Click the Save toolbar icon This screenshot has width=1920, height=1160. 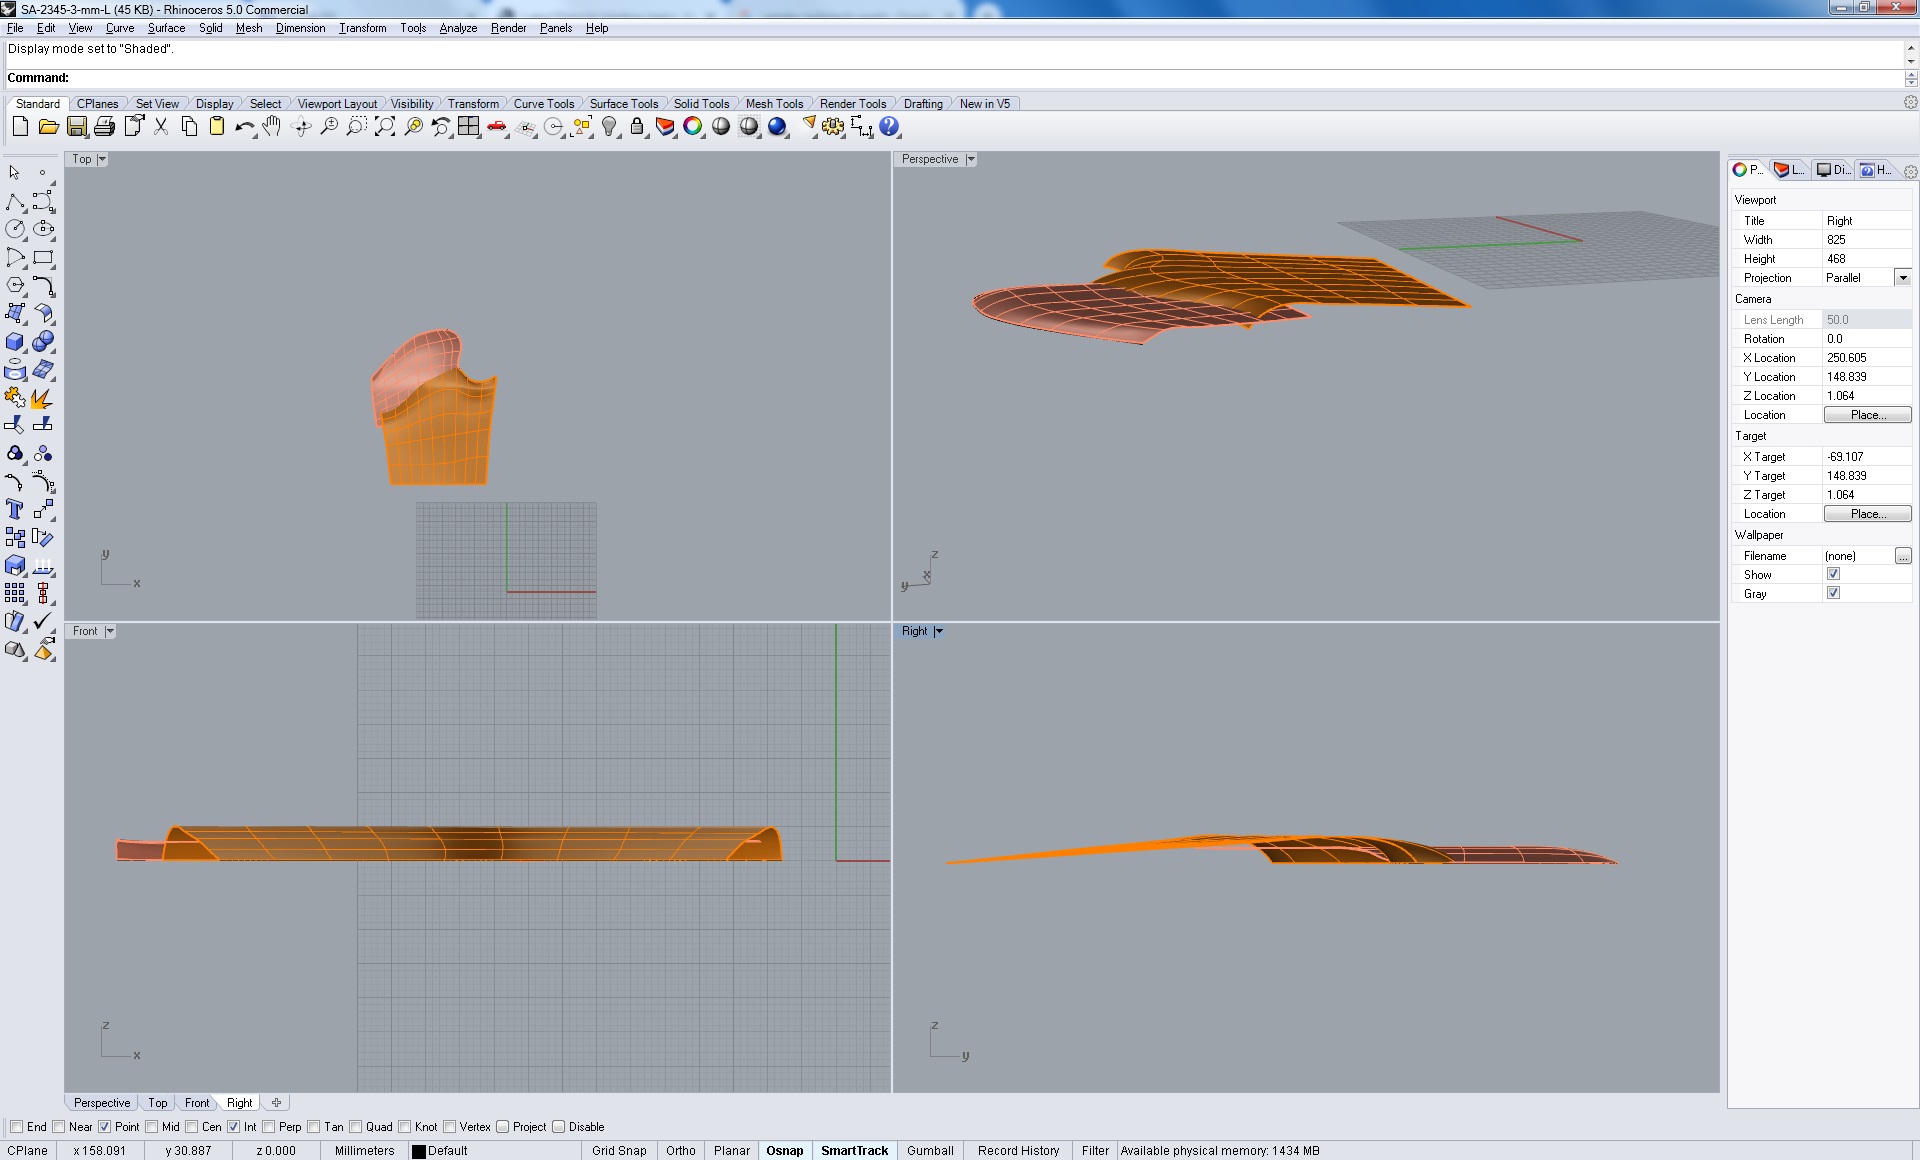[x=77, y=127]
